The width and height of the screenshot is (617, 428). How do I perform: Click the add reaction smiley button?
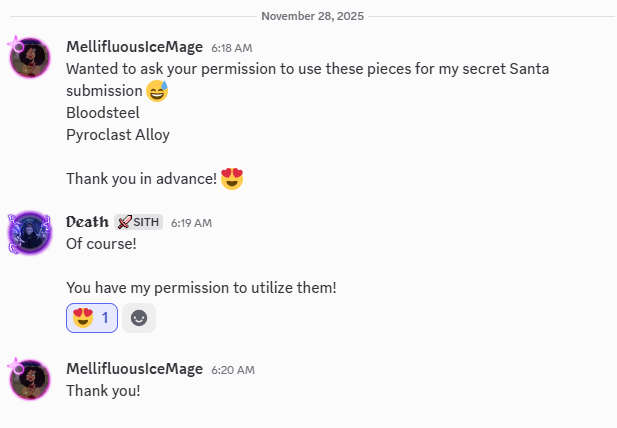coord(139,318)
